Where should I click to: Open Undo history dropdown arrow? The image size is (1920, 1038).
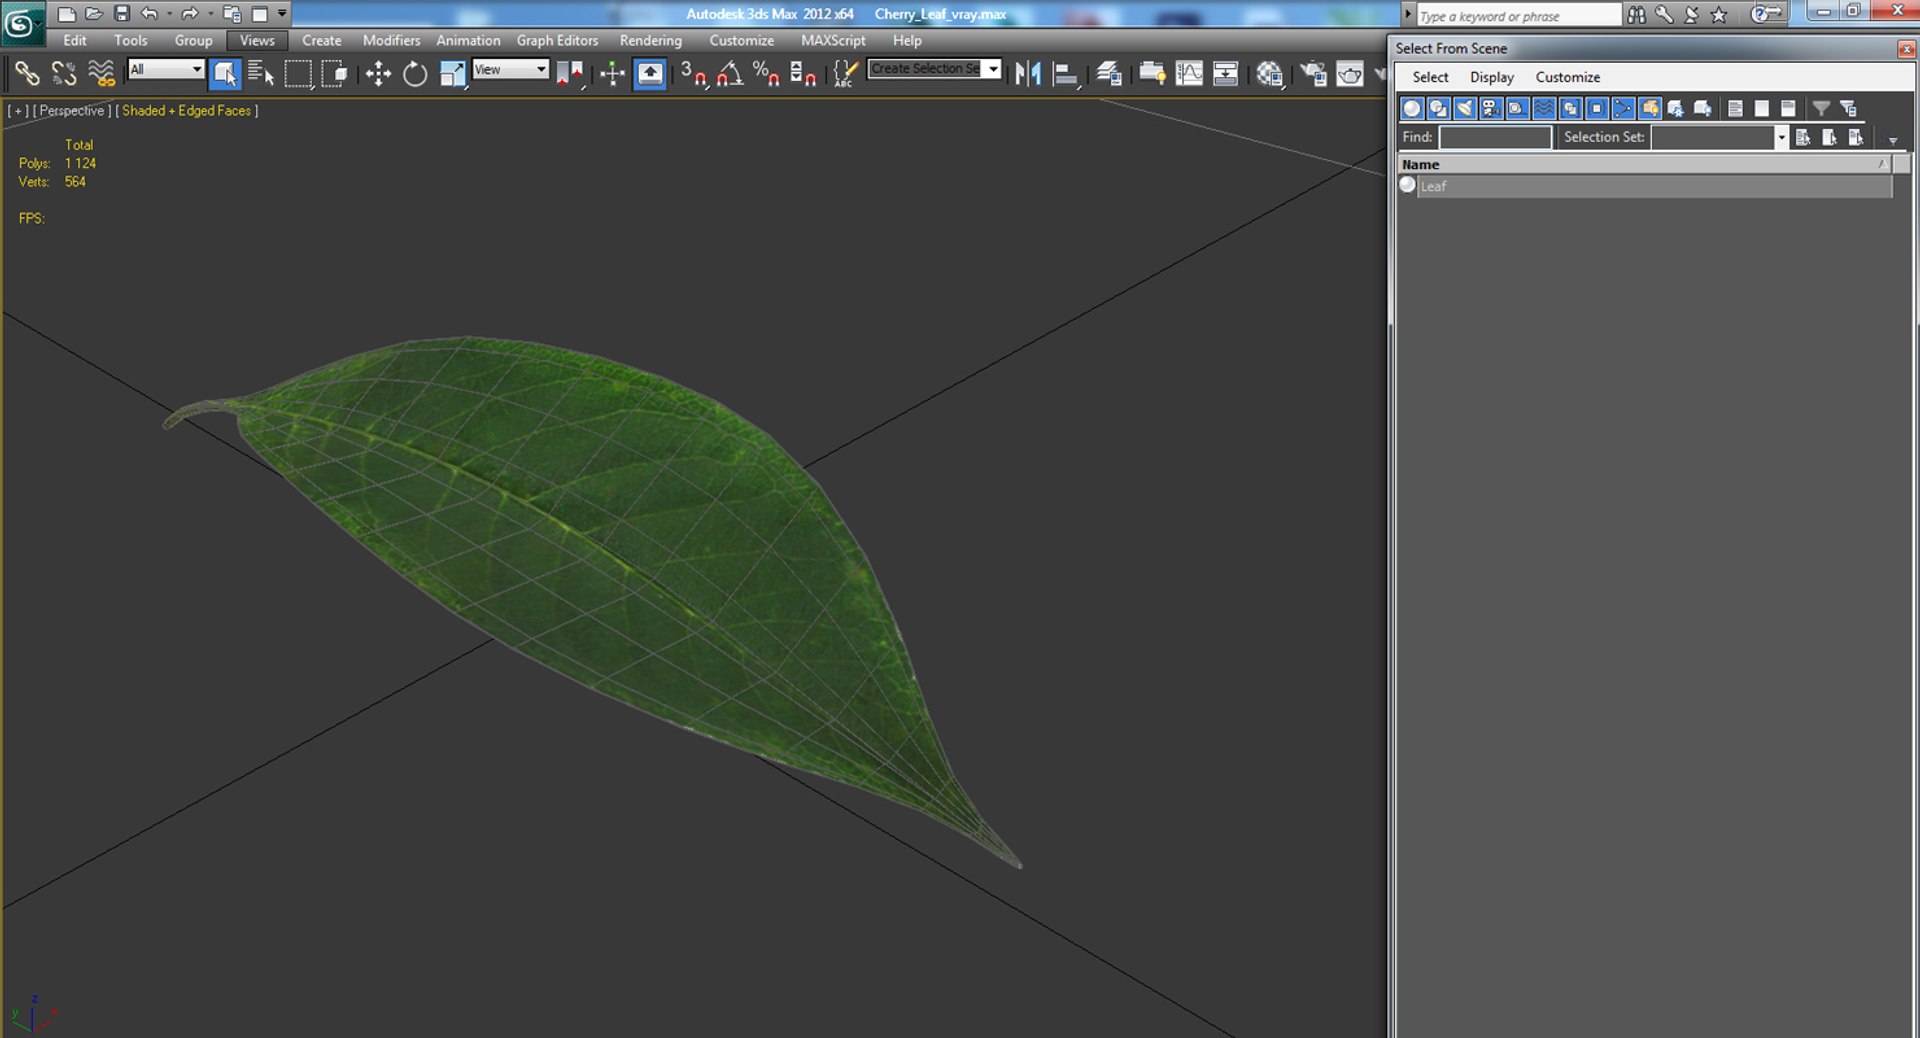coord(168,14)
